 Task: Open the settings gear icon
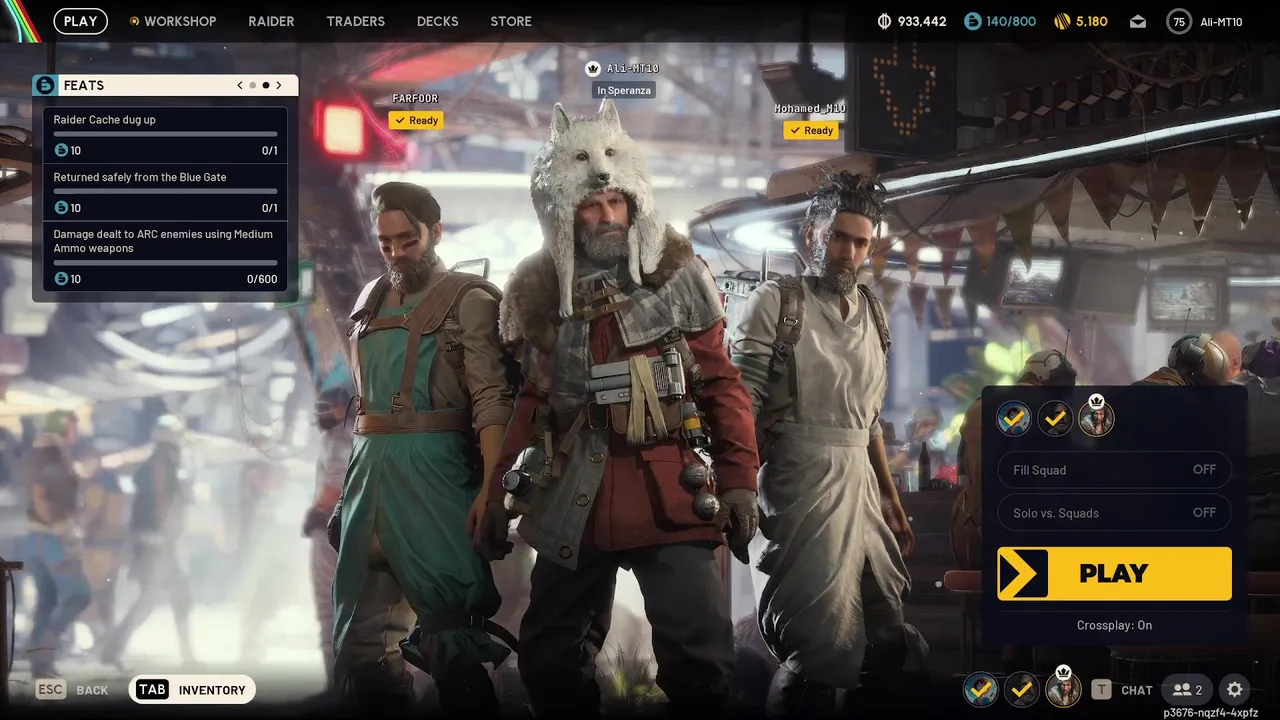pyautogui.click(x=1235, y=689)
